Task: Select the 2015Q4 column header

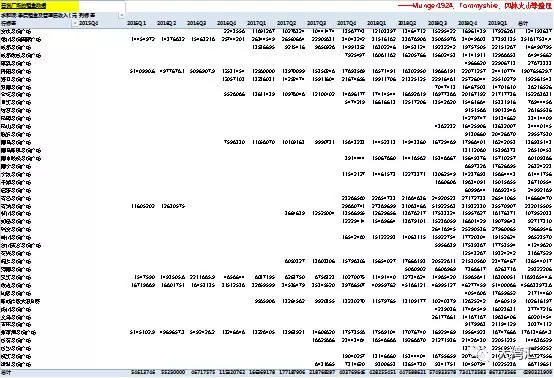Action: point(88,23)
